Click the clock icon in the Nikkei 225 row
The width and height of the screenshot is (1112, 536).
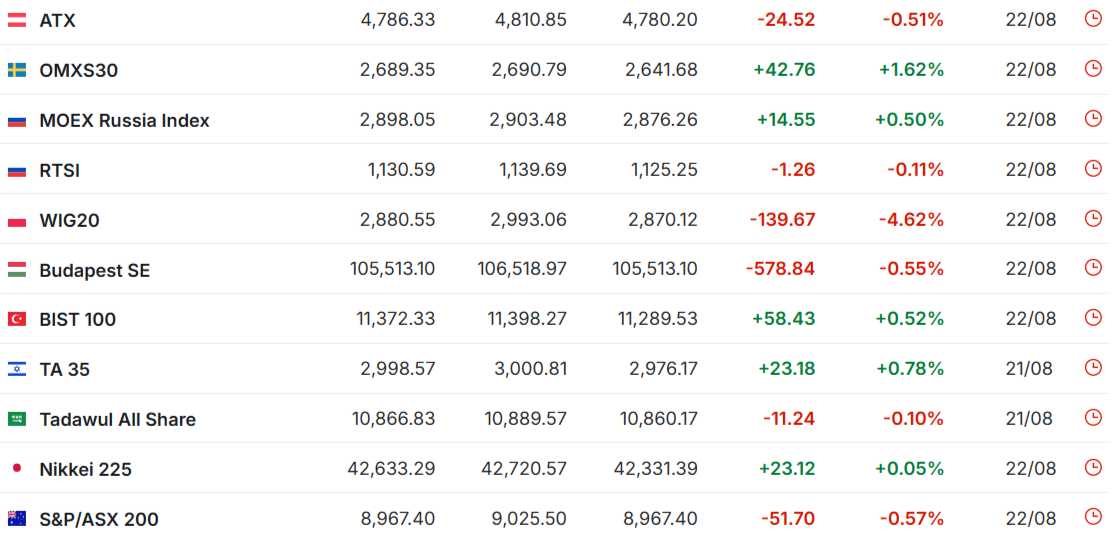[x=1093, y=468]
